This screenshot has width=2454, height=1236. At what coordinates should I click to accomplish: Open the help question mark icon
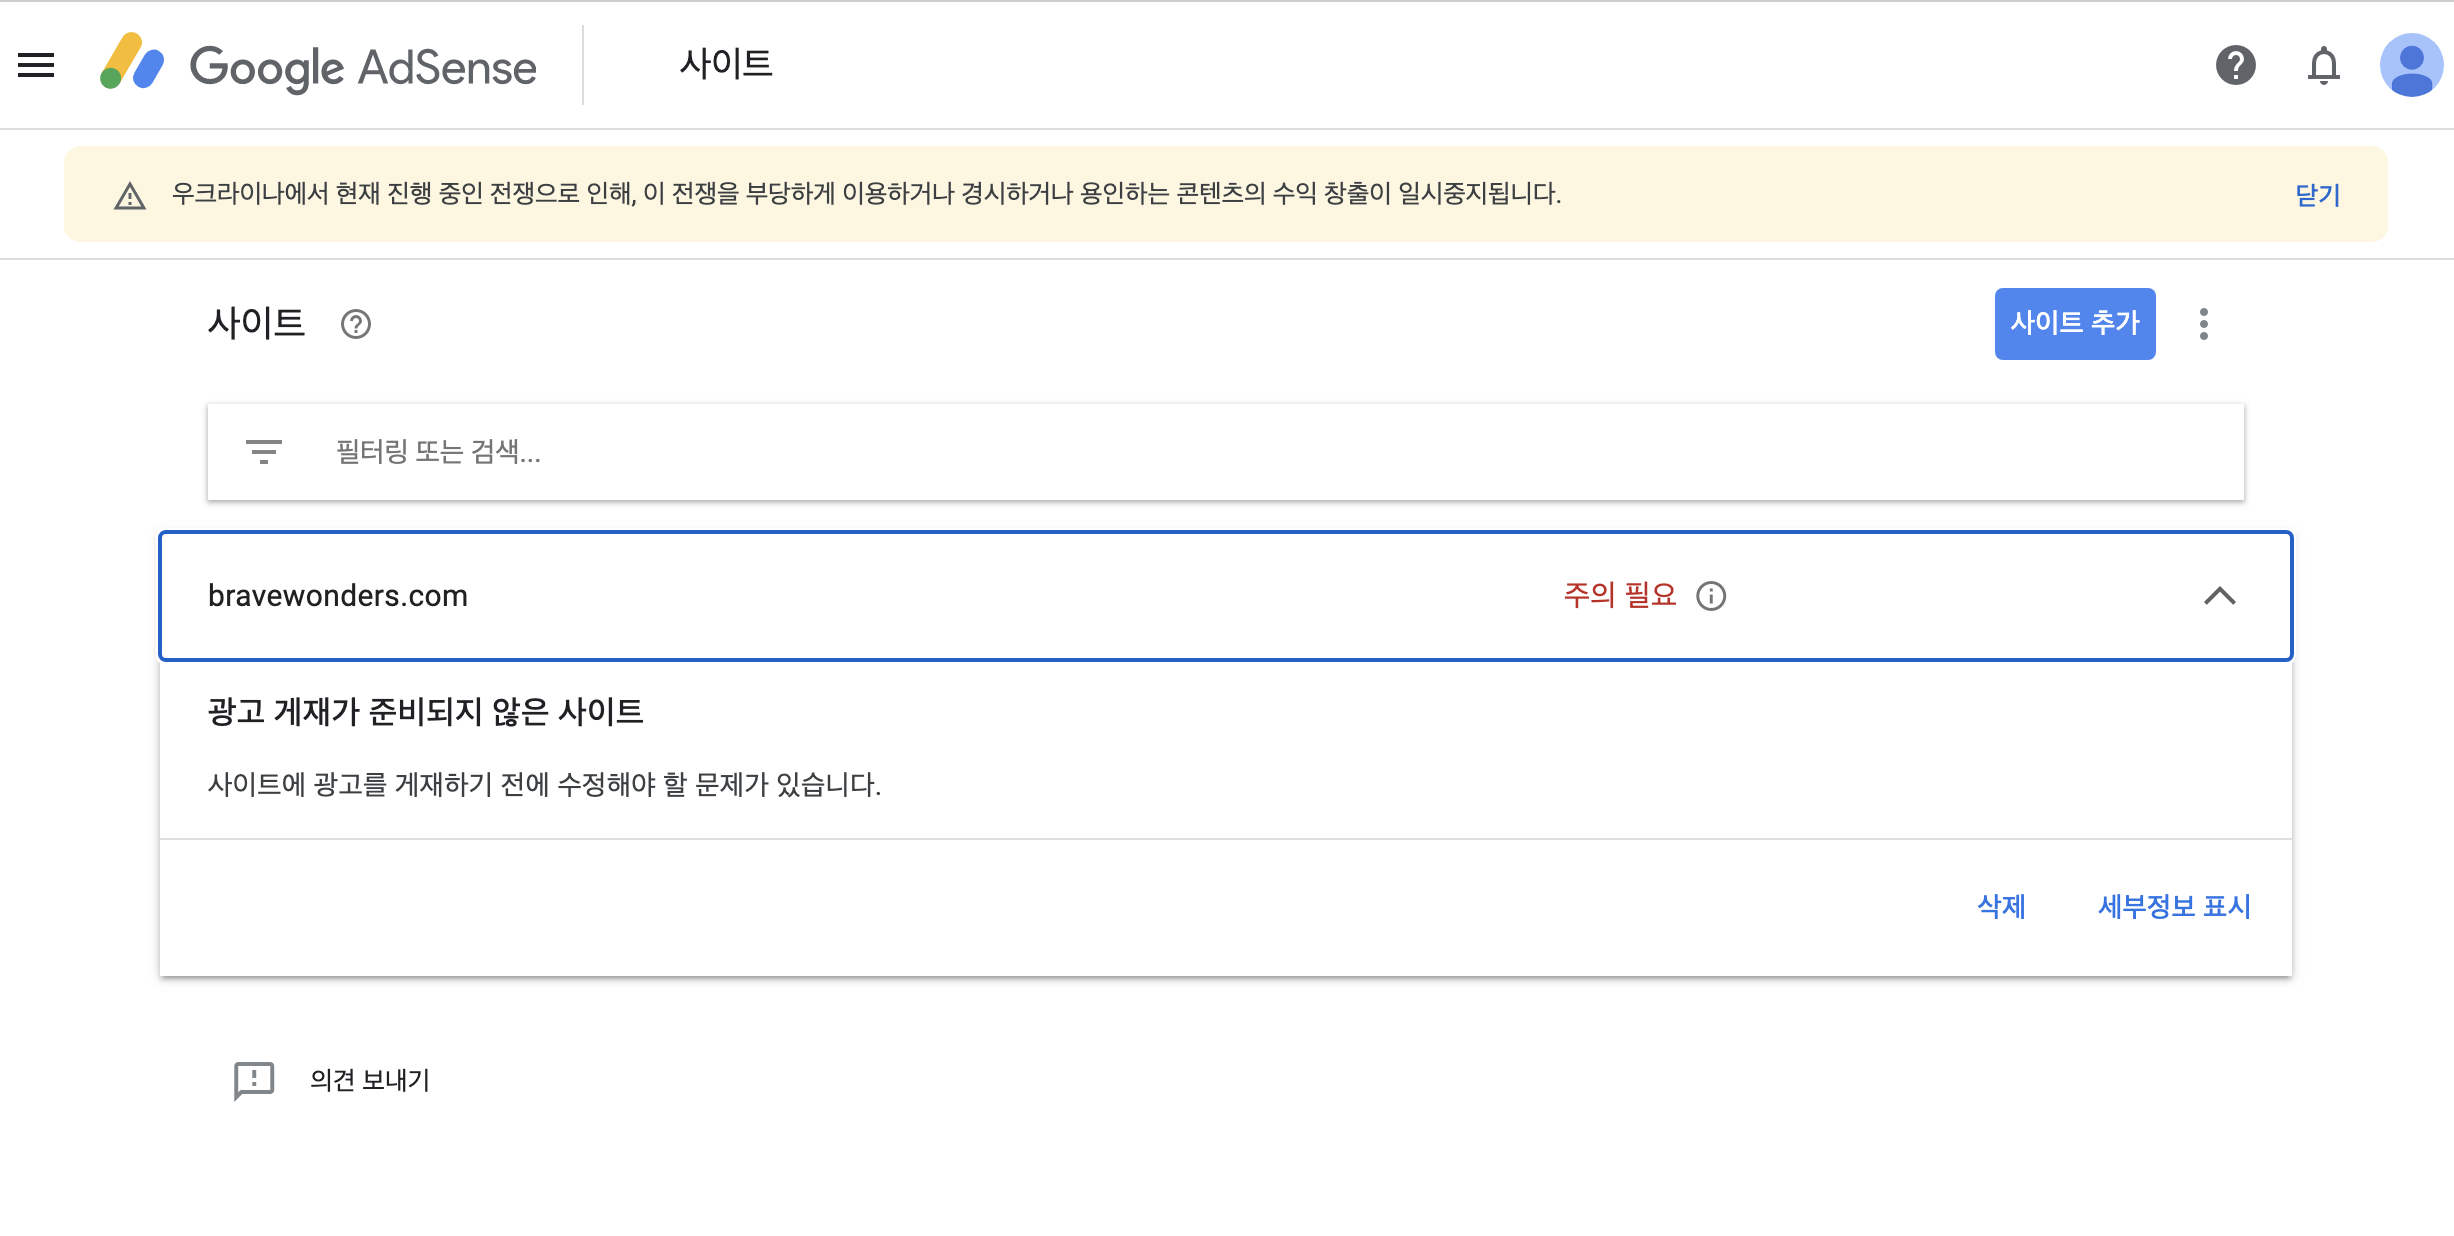[x=2235, y=66]
